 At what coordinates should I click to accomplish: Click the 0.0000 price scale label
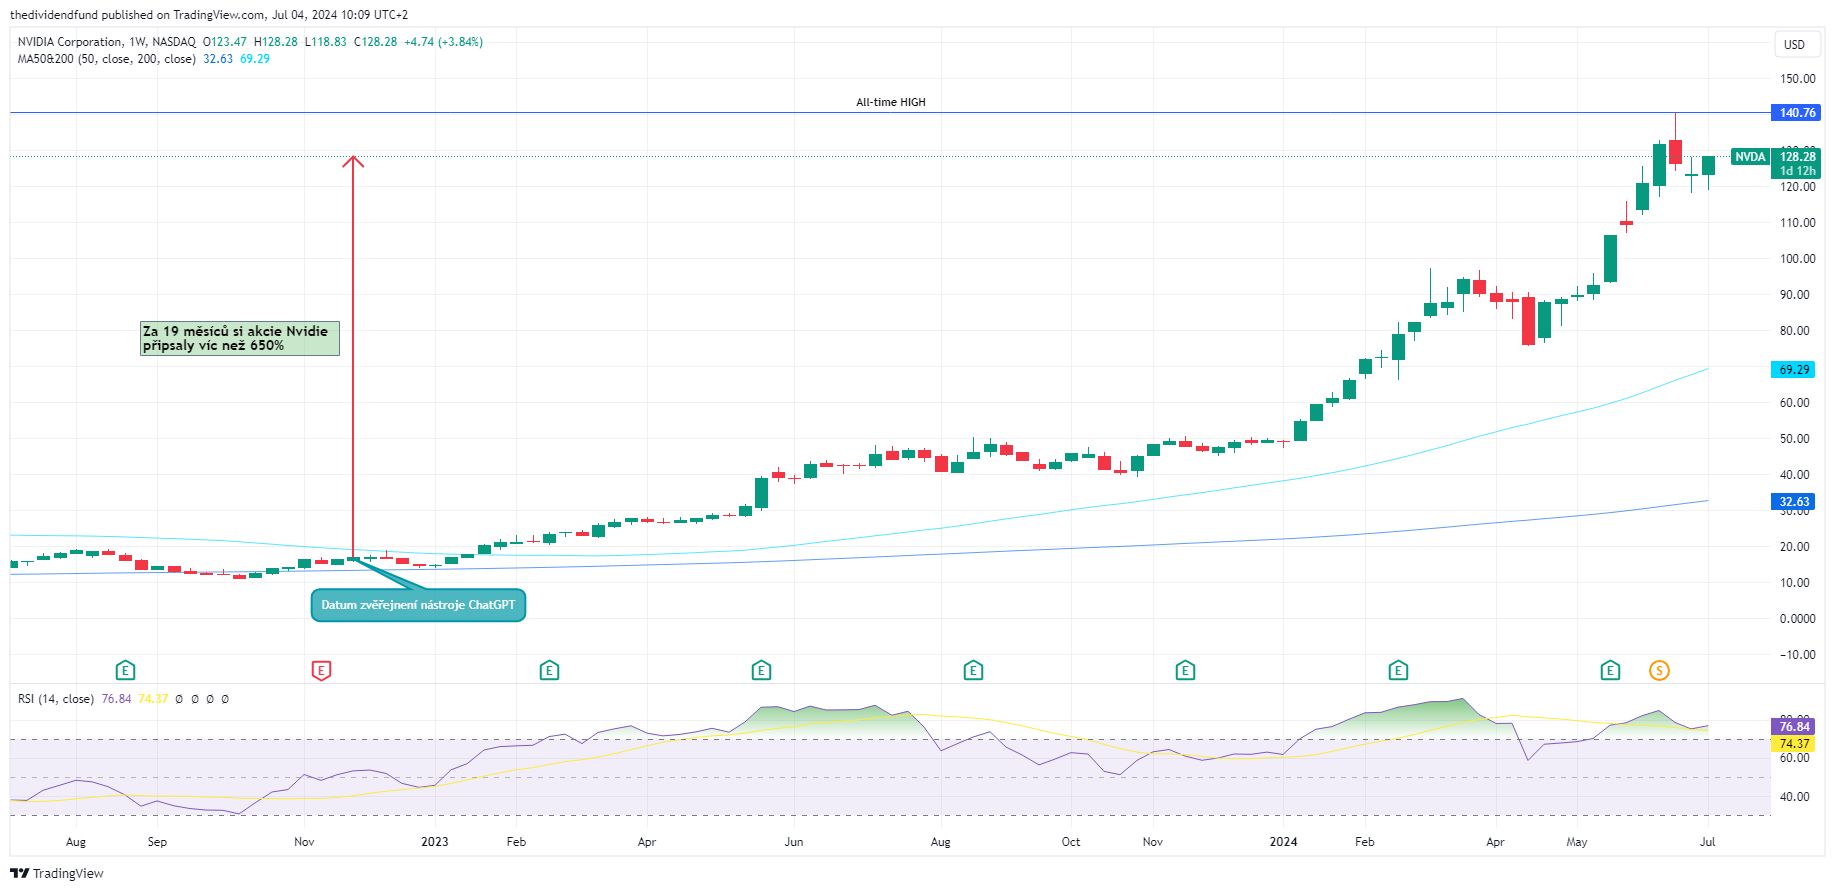pos(1797,619)
